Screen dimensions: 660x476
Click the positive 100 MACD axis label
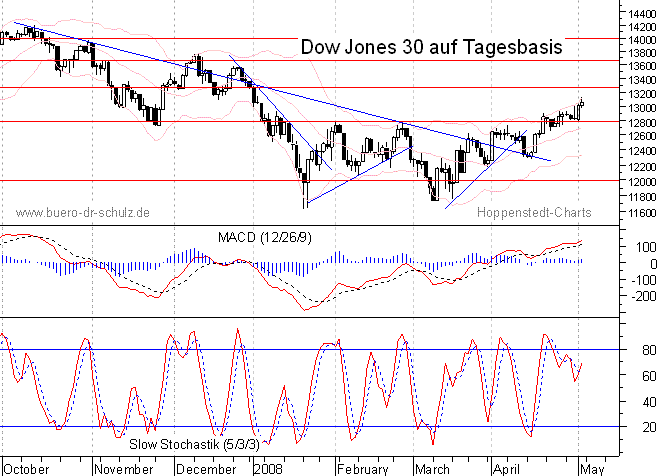(x=646, y=247)
